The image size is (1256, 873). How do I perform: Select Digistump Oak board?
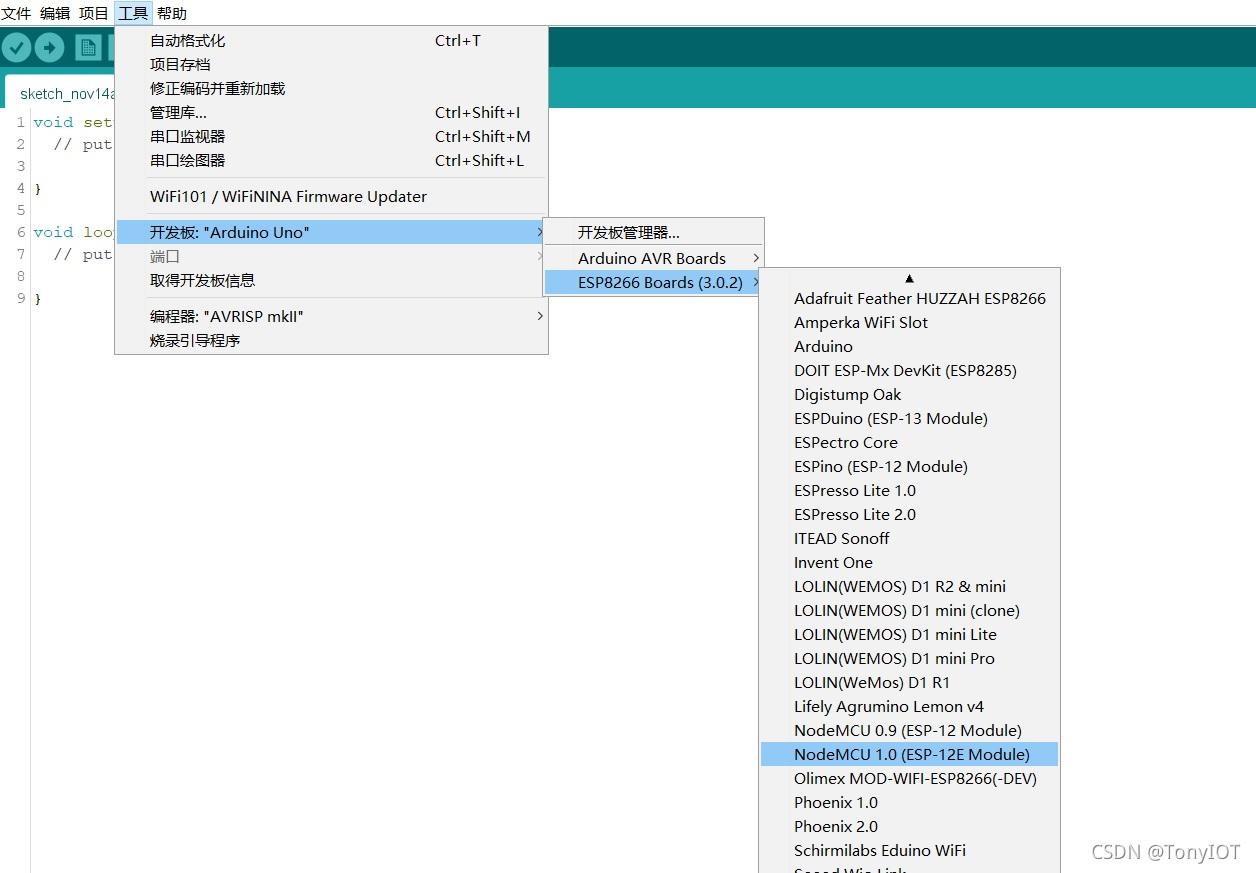pyautogui.click(x=909, y=395)
